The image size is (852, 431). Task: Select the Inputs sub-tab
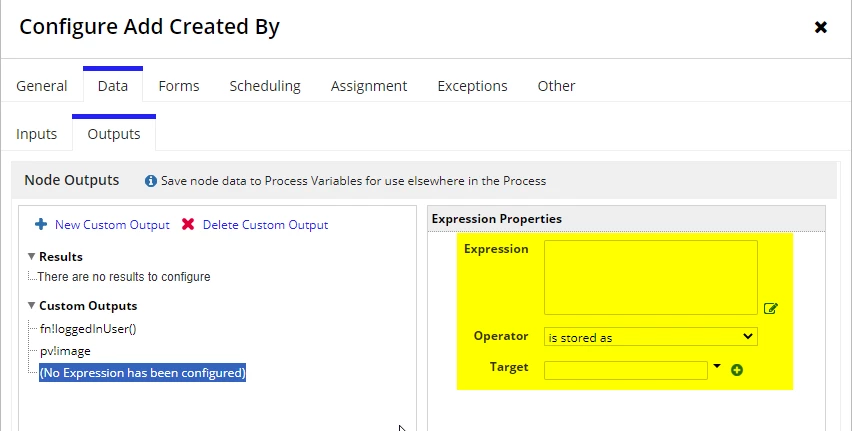(x=36, y=134)
